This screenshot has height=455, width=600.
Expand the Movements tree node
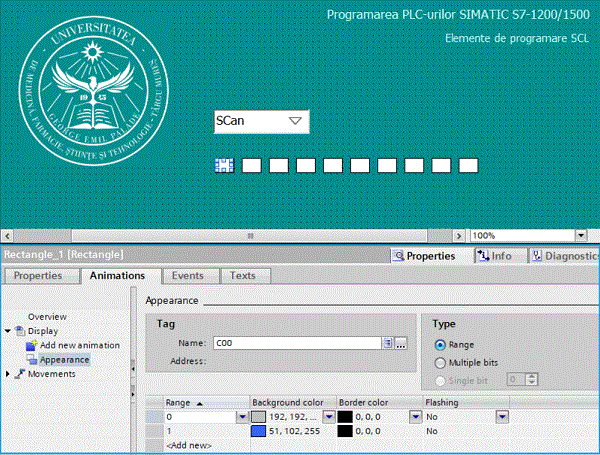(x=9, y=374)
